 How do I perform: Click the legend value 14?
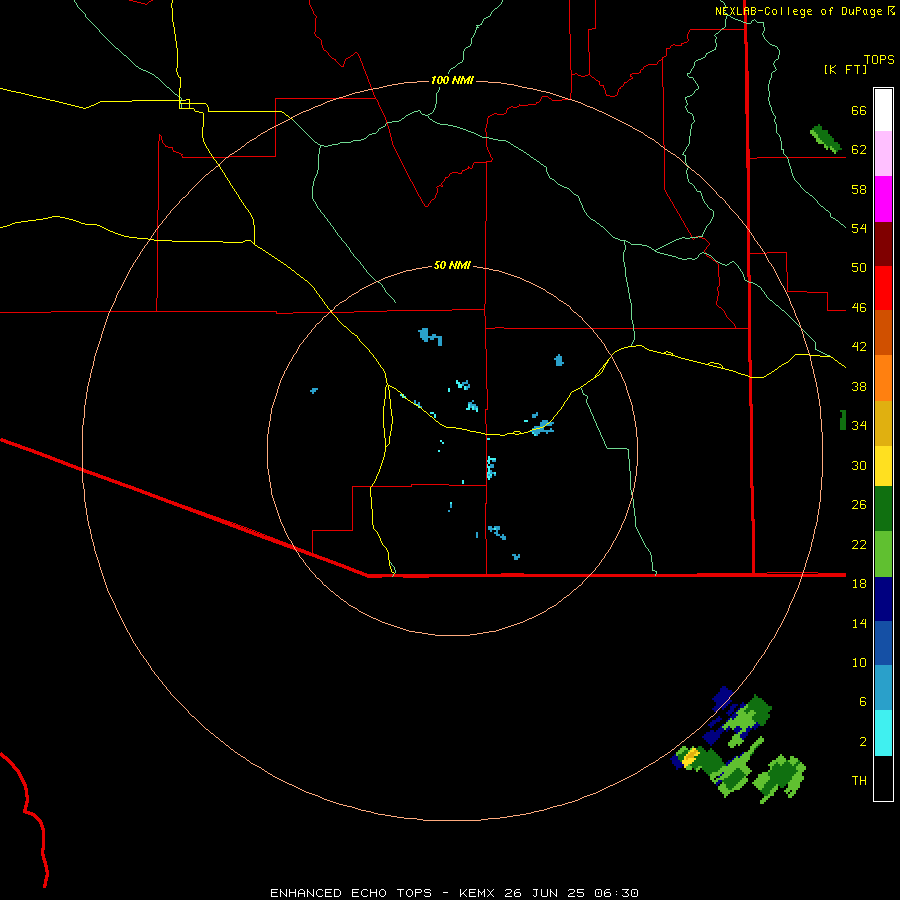point(859,623)
